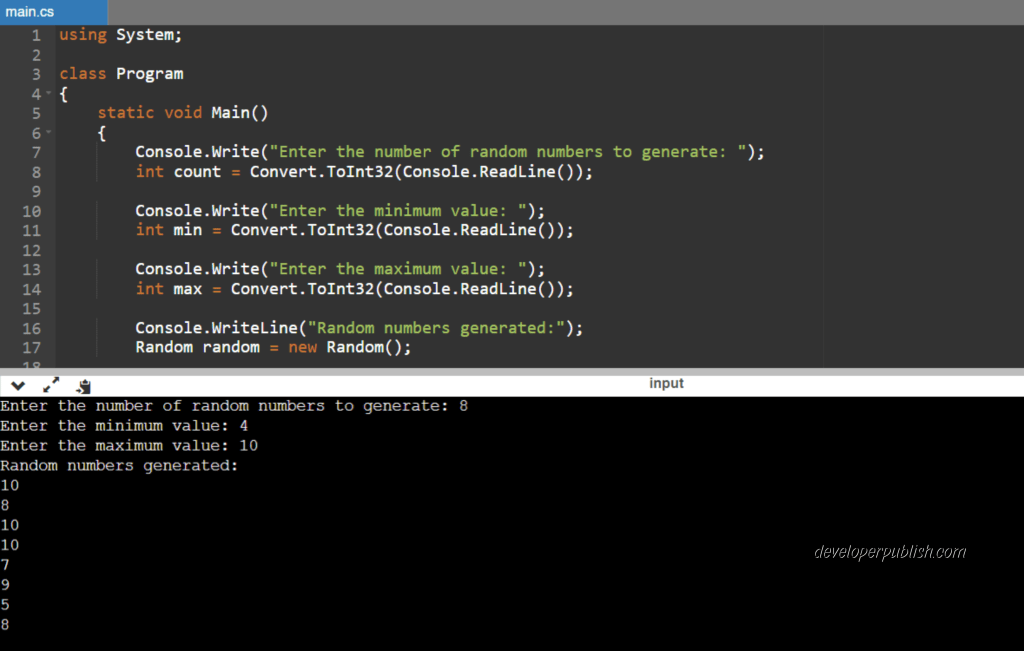The height and width of the screenshot is (651, 1024).
Task: Open the developerpublish.com watermark link
Action: coord(892,551)
